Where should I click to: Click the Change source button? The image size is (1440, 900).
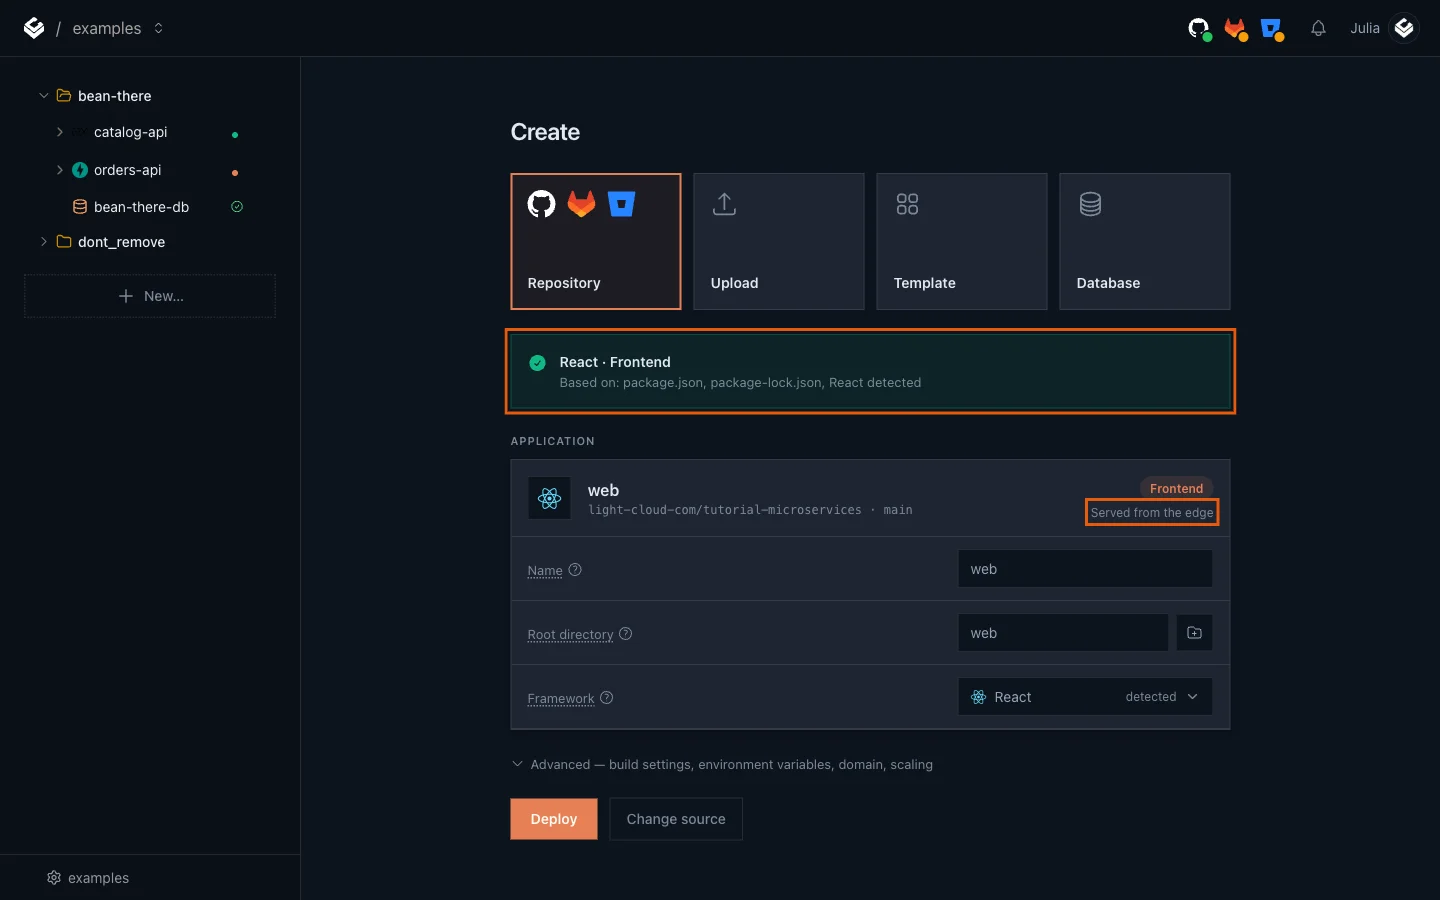(676, 819)
